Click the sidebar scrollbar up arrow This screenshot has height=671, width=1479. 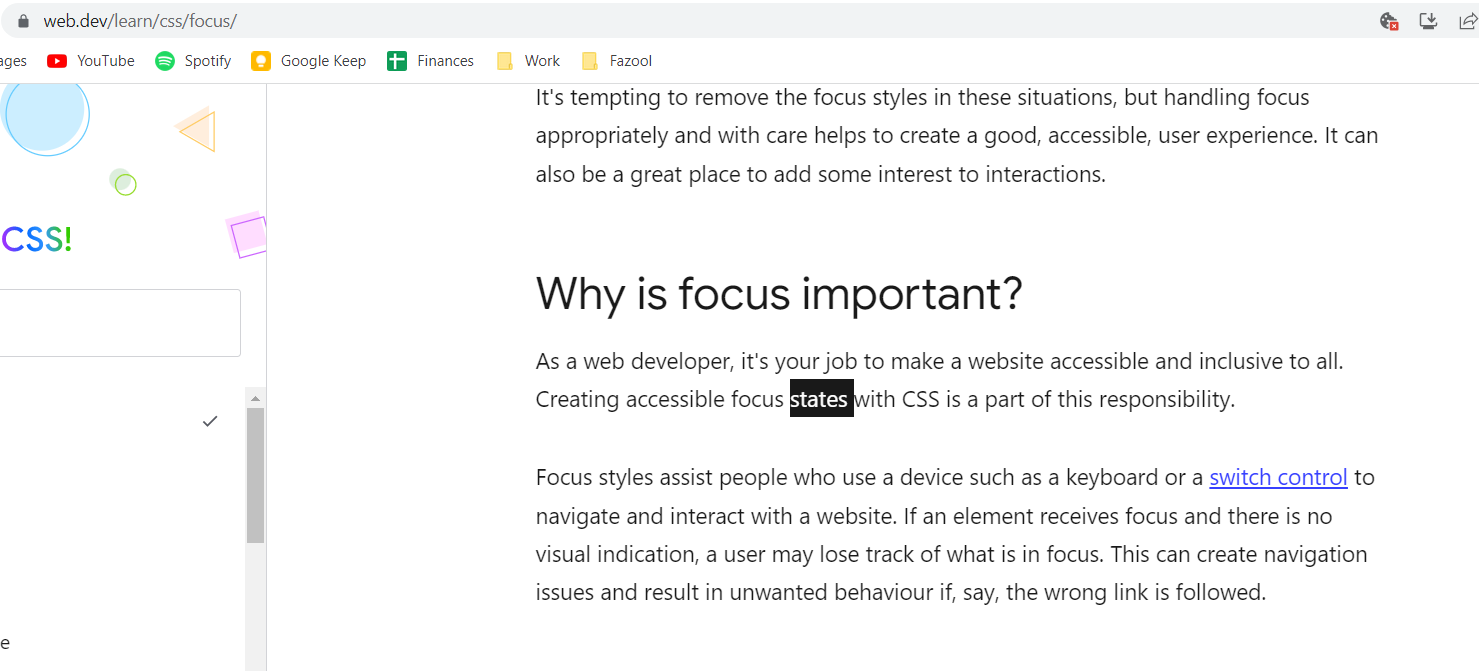[x=255, y=396]
